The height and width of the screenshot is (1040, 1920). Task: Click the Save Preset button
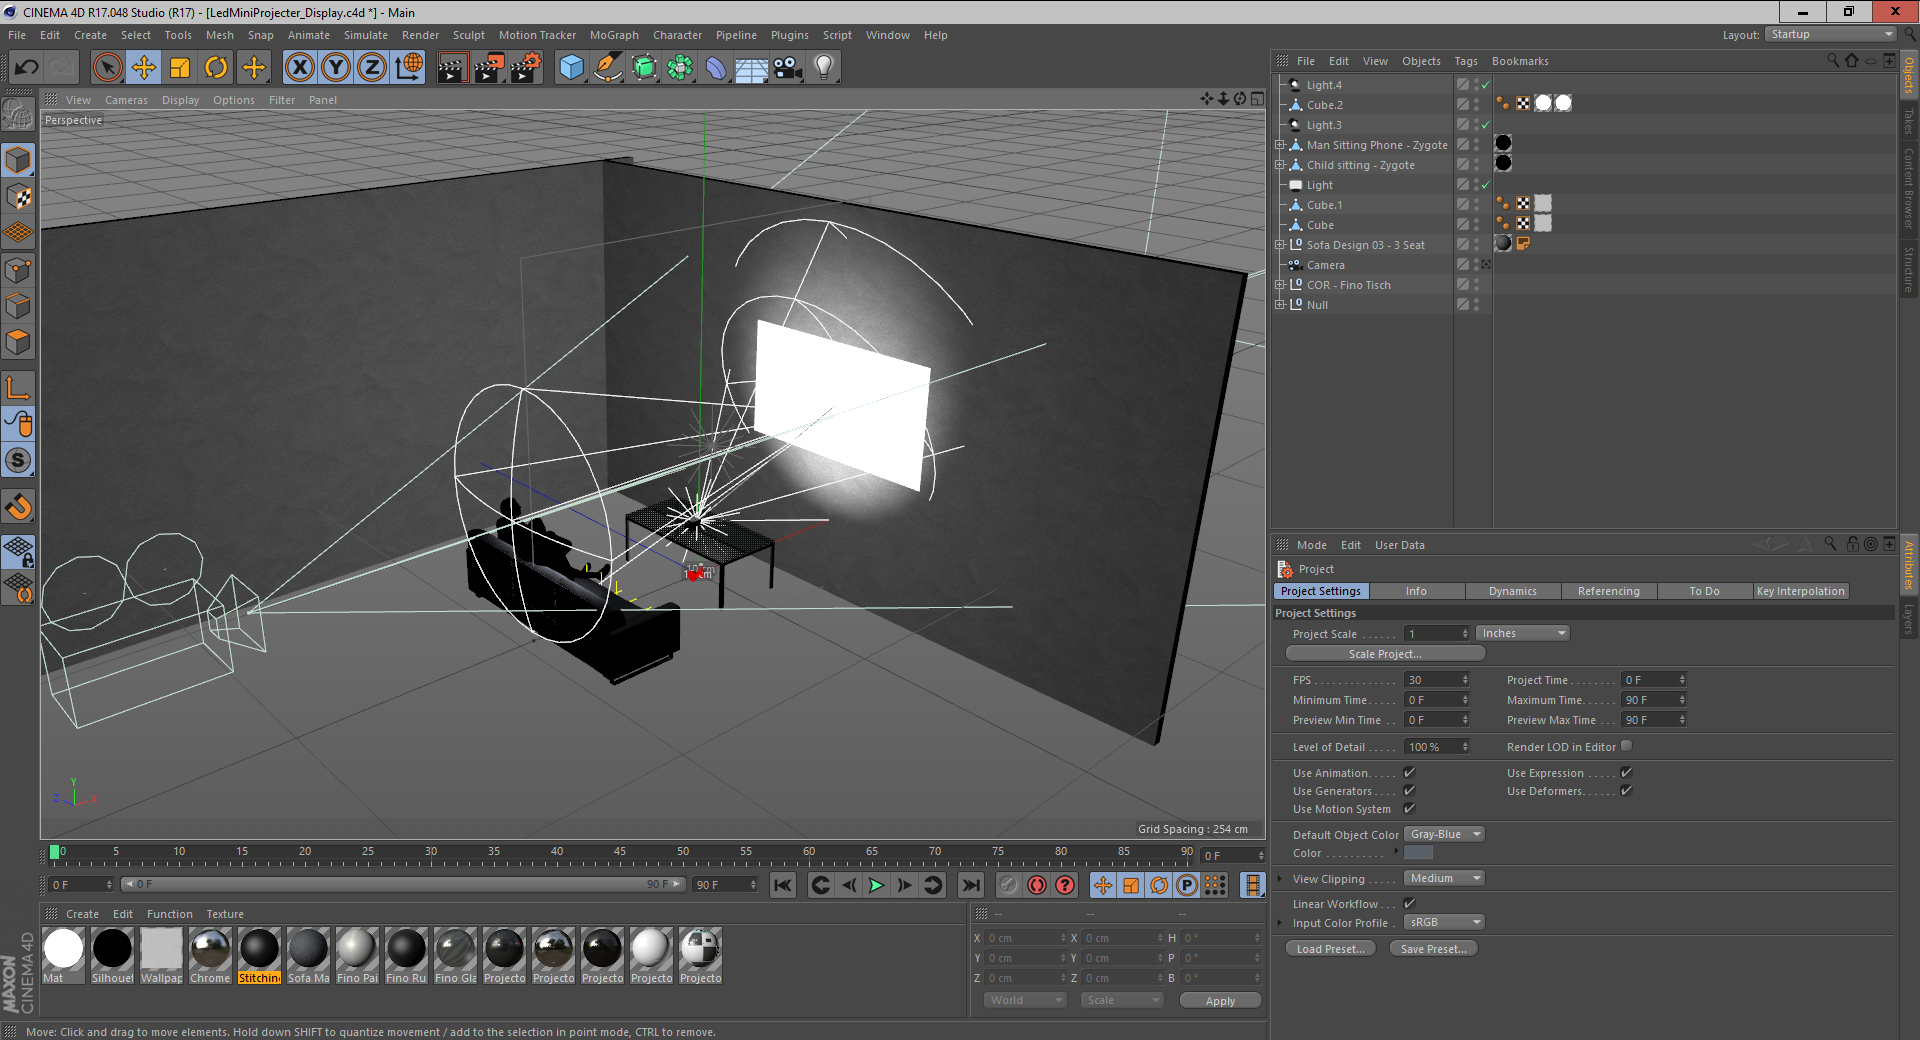[x=1433, y=949]
